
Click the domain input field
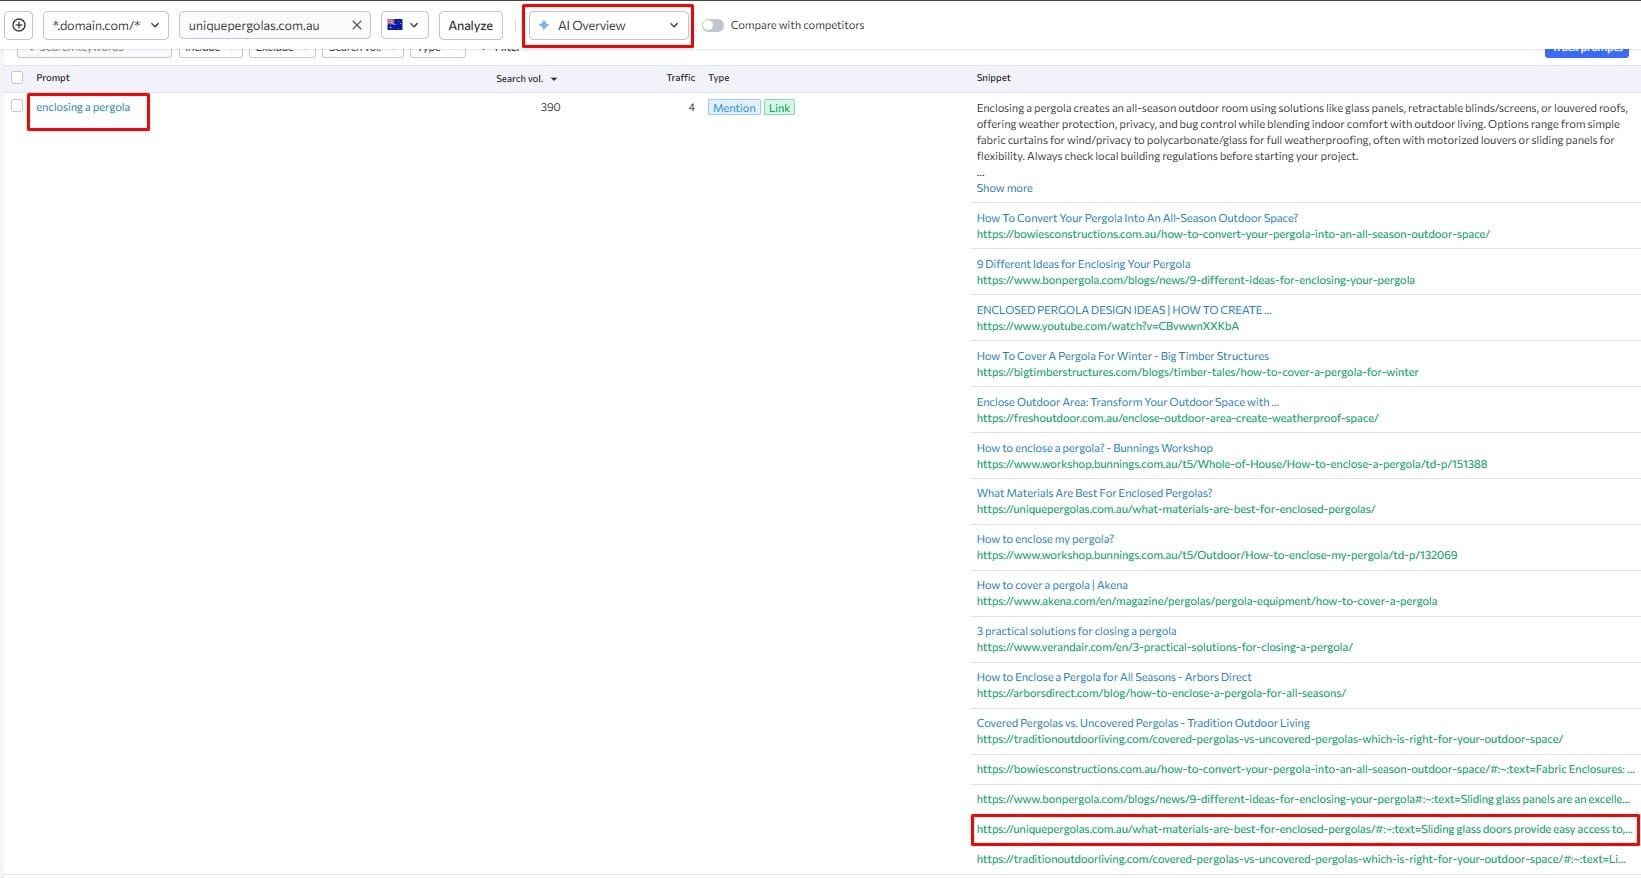point(260,25)
